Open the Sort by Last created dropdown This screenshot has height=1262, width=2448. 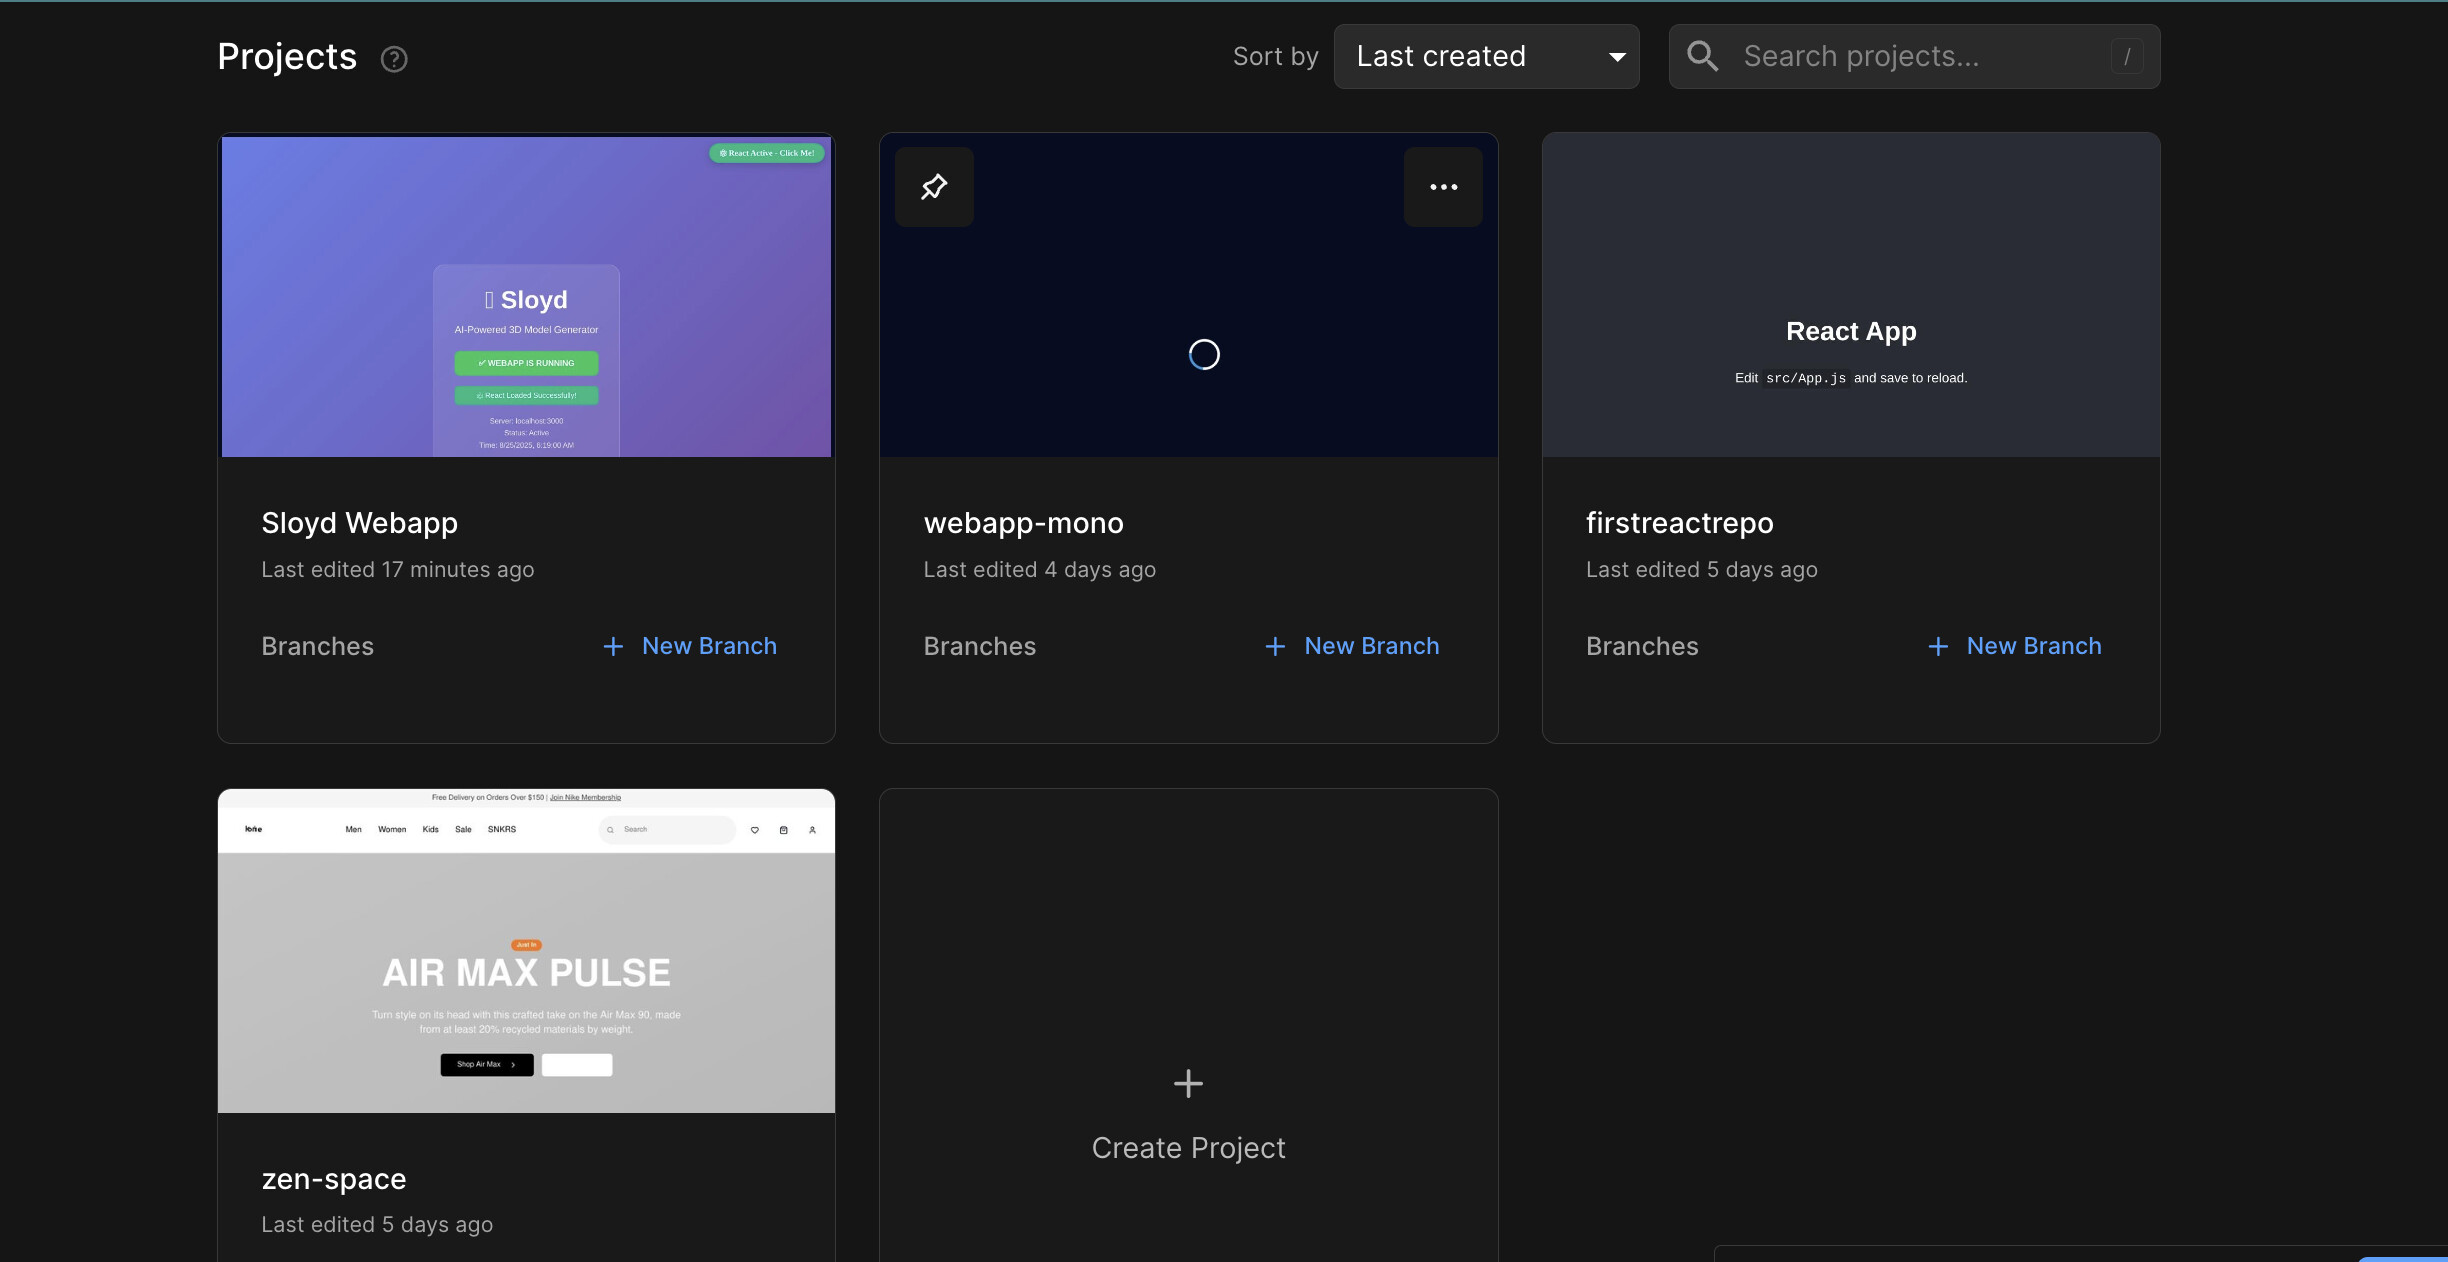click(1486, 56)
